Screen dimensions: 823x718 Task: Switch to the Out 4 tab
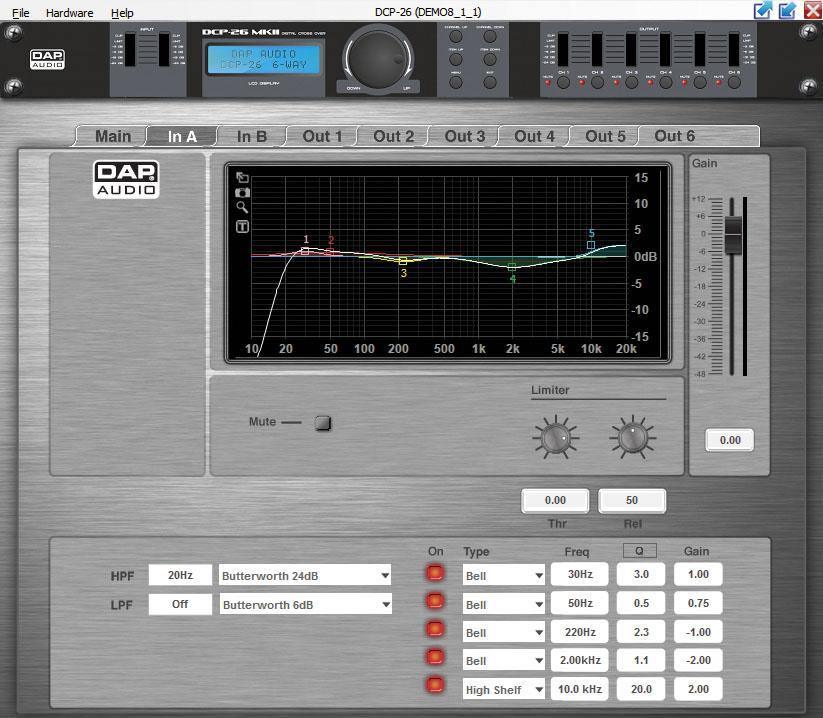pyautogui.click(x=534, y=136)
